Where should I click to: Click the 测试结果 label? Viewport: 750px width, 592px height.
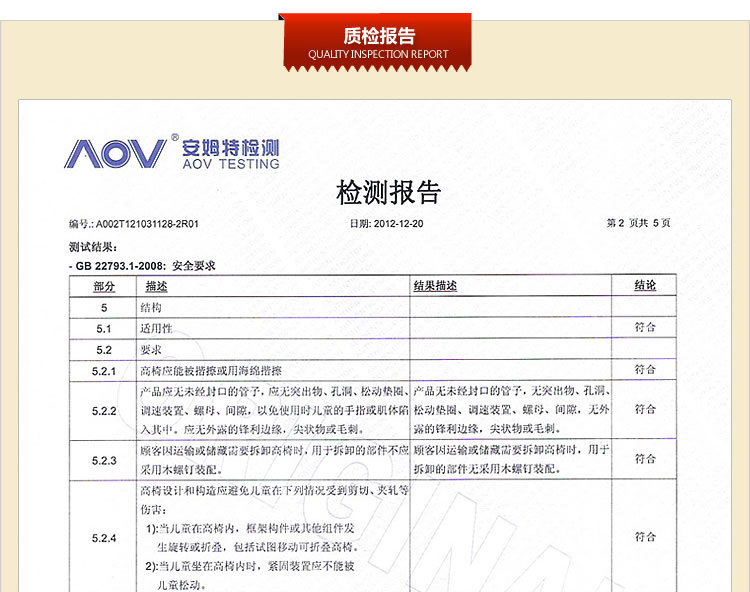(93, 247)
